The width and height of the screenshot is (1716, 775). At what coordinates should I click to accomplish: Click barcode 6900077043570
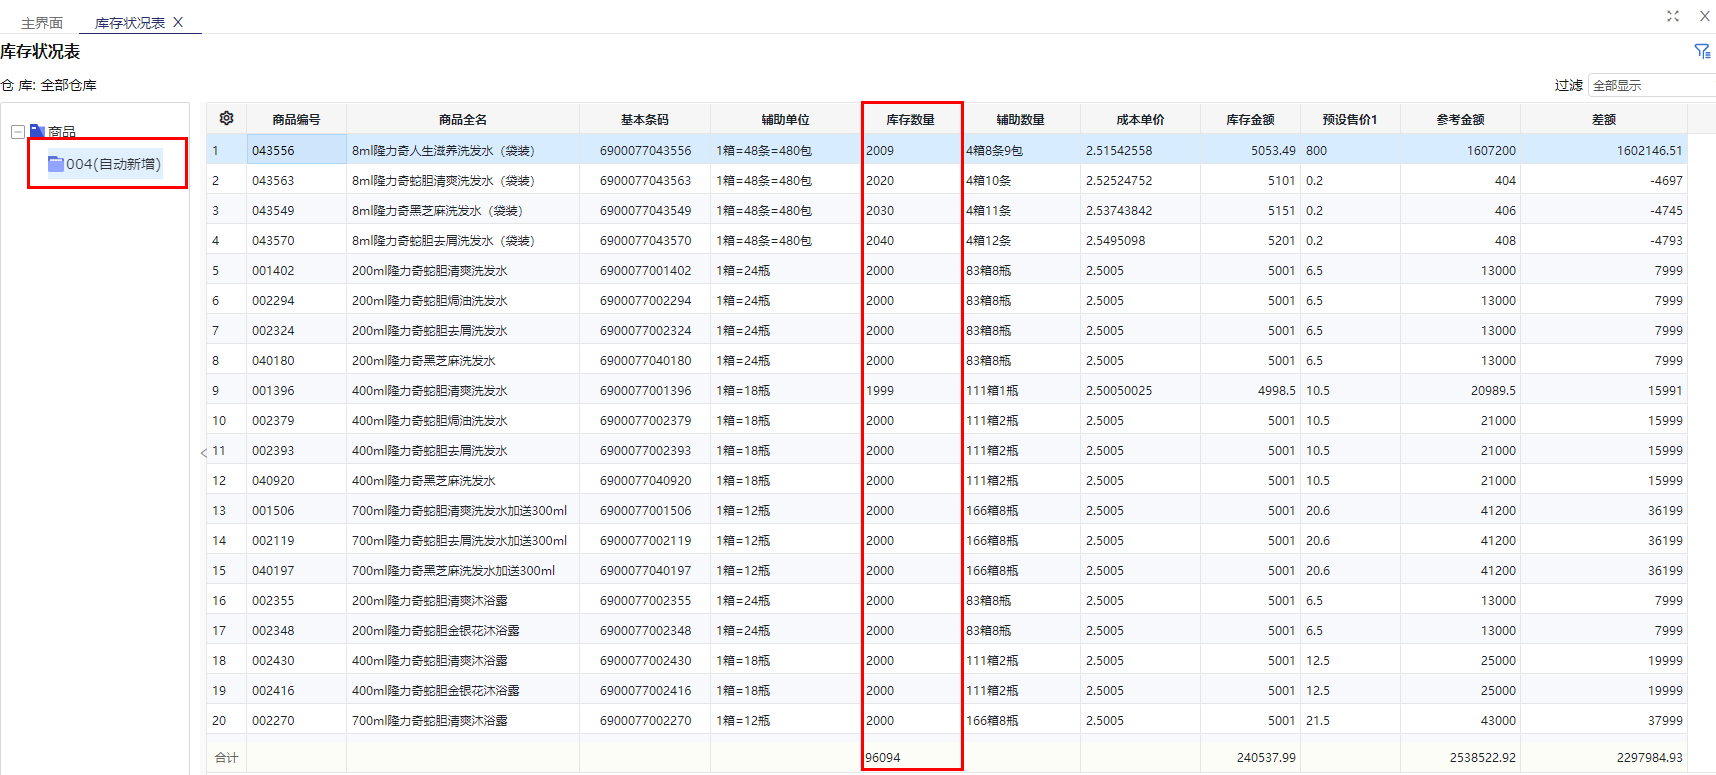coord(645,240)
